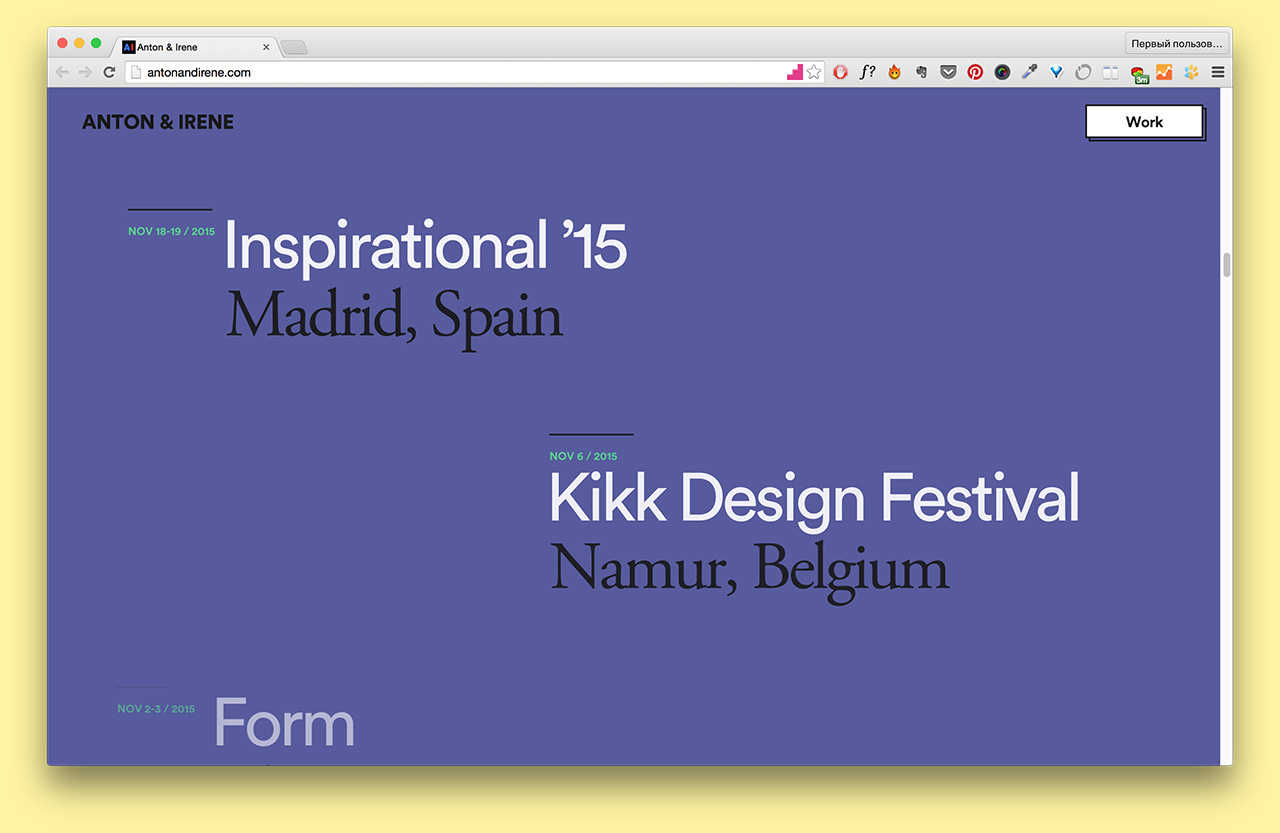Screen dimensions: 1280x833
Task: Open the Adblock red stop-hand extension
Action: [x=841, y=72]
